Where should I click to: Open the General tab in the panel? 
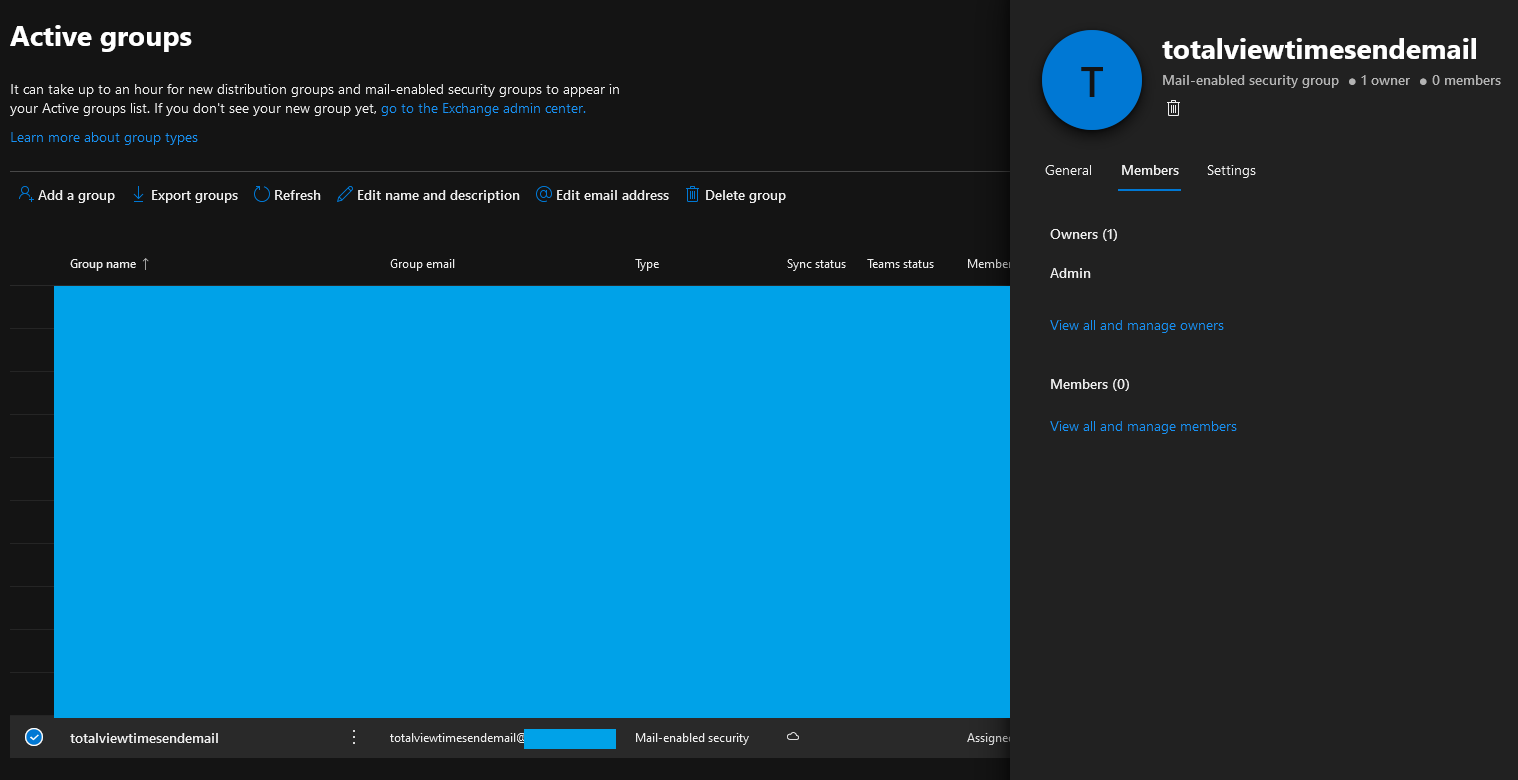1068,170
